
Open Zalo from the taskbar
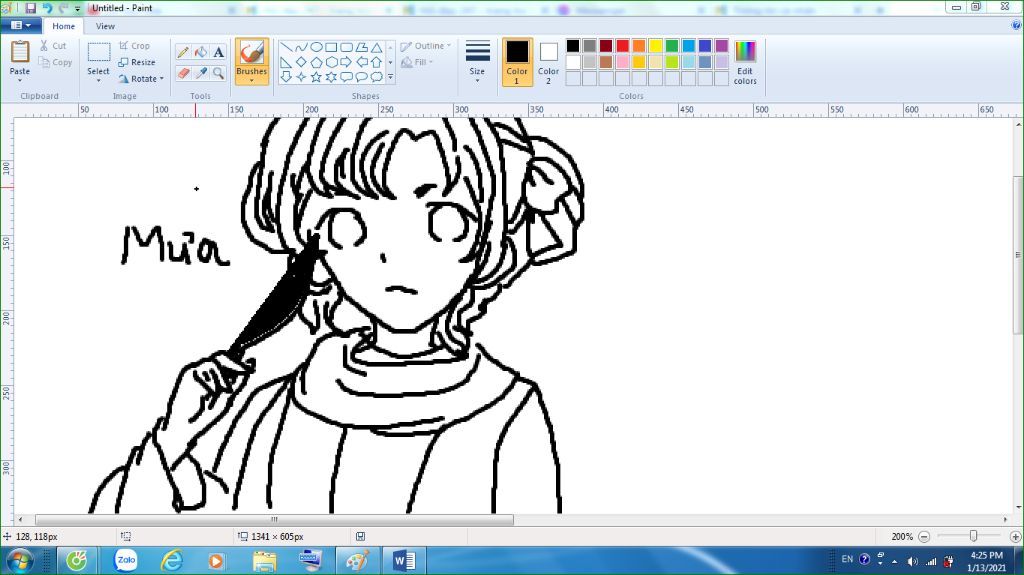(x=125, y=560)
